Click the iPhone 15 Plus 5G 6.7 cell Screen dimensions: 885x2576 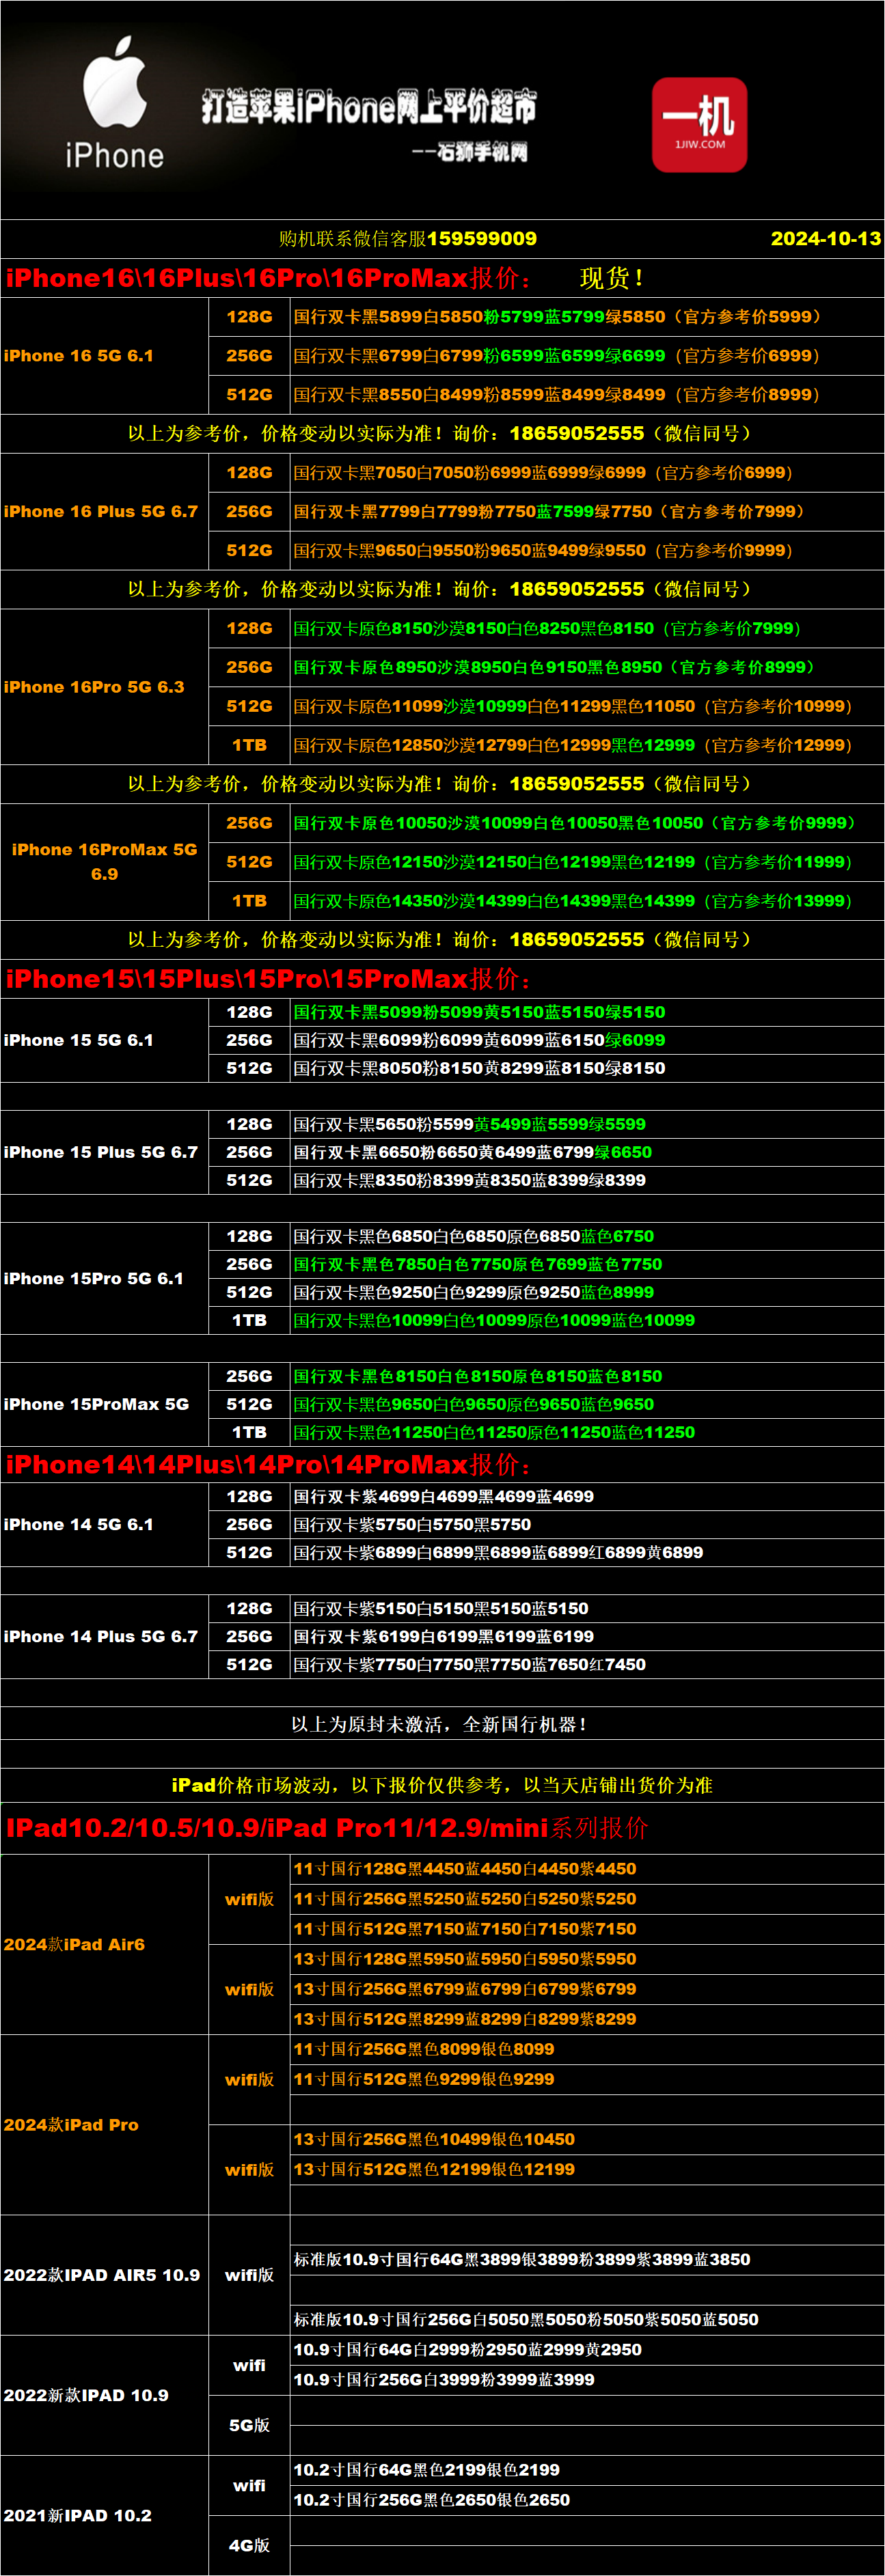coord(104,1152)
